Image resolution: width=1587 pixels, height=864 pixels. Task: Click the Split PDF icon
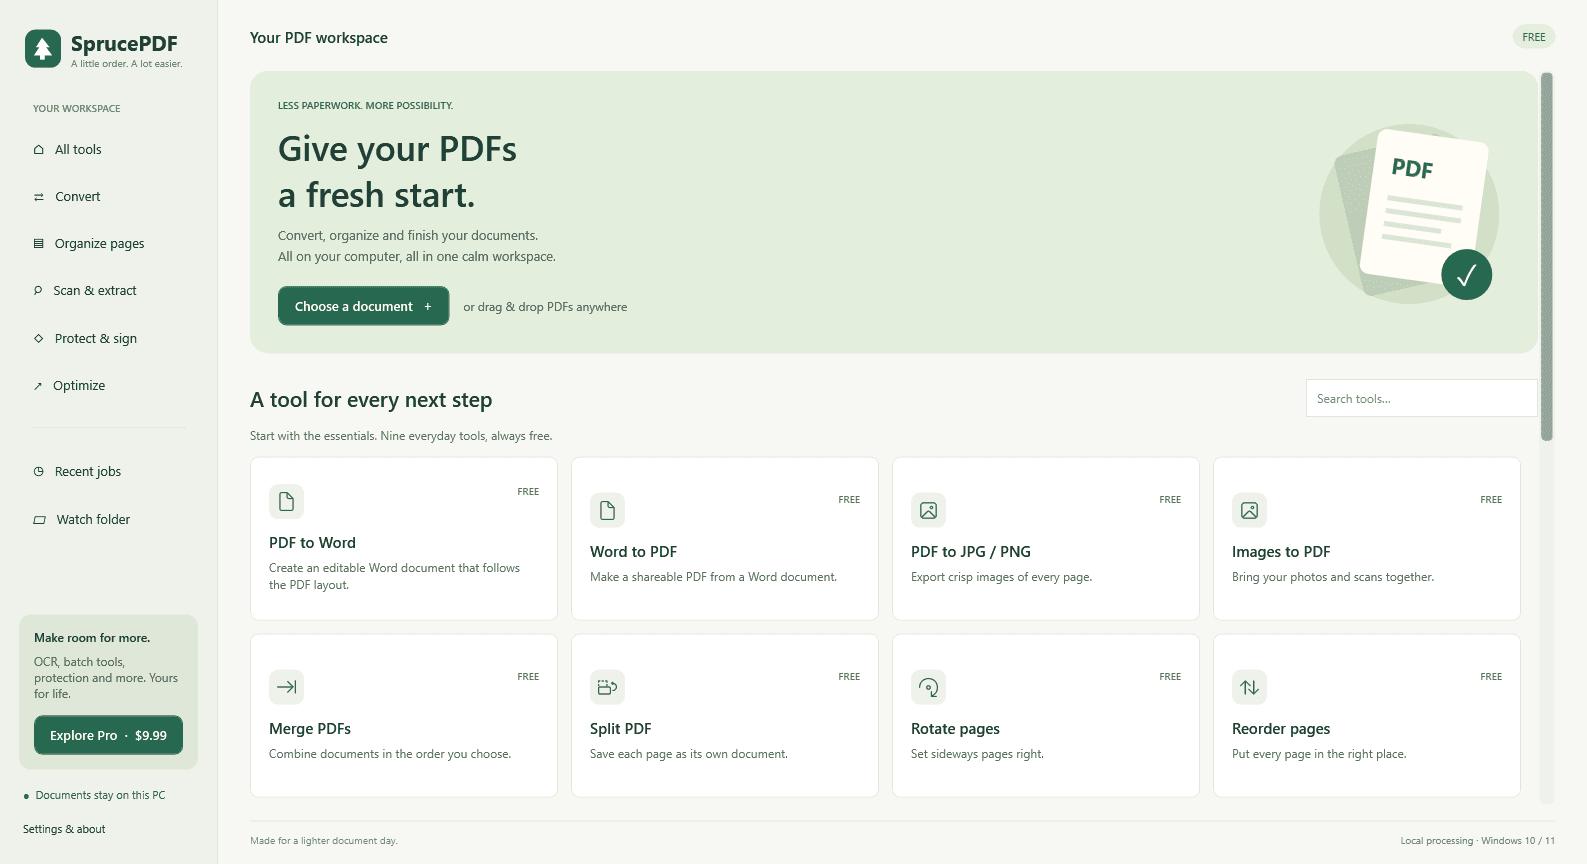click(x=607, y=687)
